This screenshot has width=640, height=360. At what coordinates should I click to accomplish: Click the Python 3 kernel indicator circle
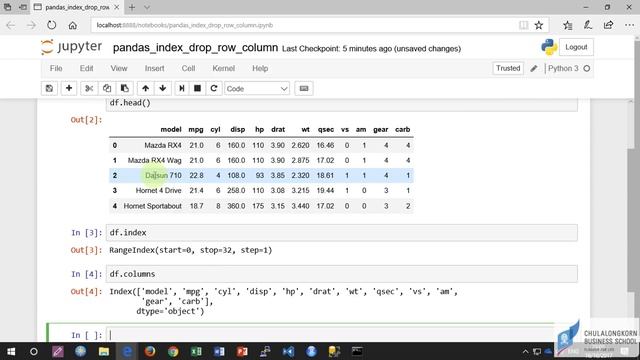pos(587,69)
